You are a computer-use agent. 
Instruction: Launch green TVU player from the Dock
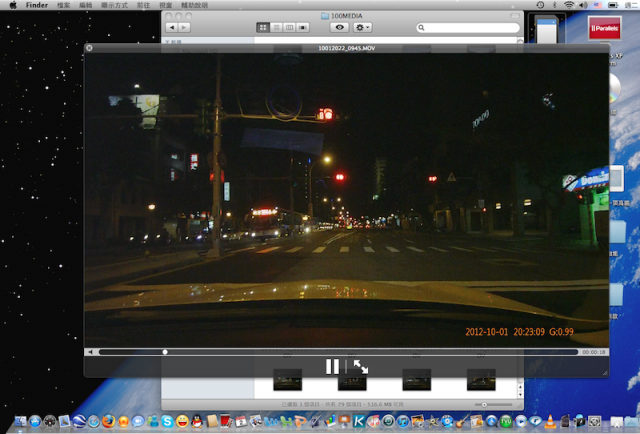(x=506, y=421)
